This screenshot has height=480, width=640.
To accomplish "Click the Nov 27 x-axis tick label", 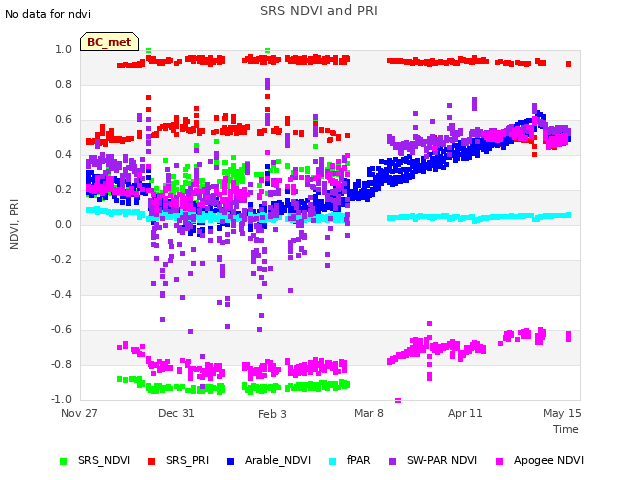I will click(x=79, y=413).
